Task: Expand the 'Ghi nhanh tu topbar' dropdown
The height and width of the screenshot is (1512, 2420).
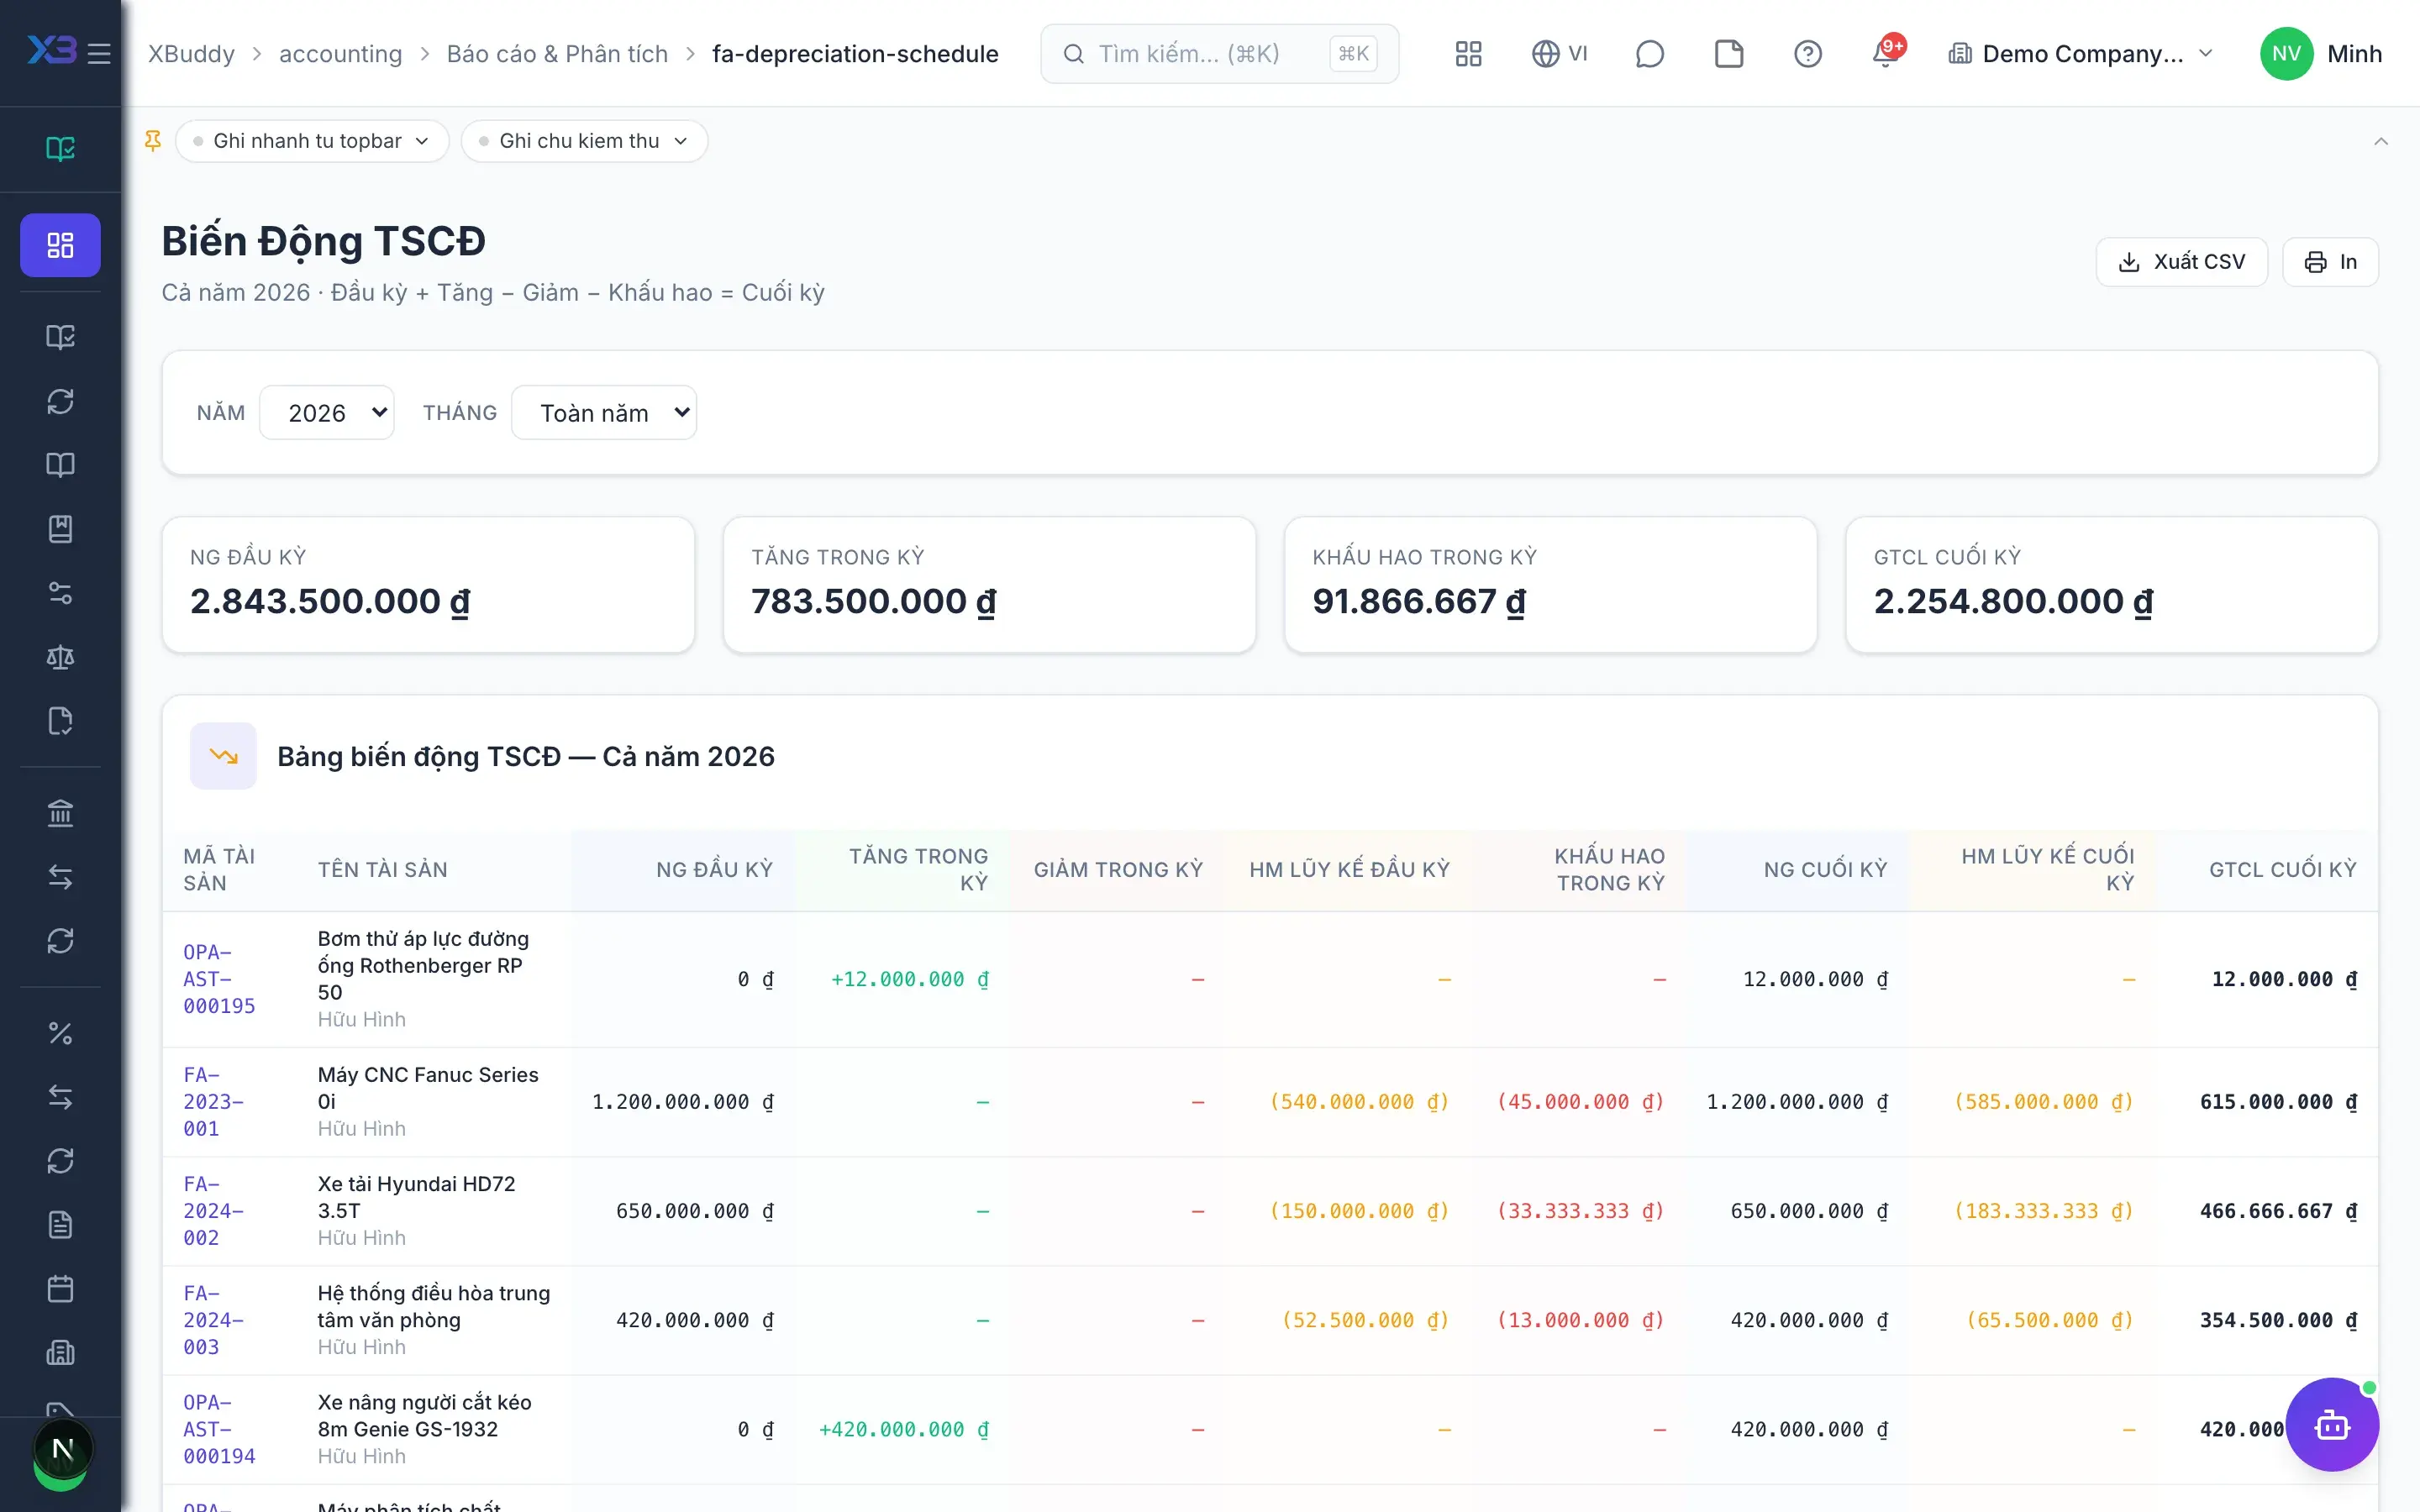Action: point(312,141)
